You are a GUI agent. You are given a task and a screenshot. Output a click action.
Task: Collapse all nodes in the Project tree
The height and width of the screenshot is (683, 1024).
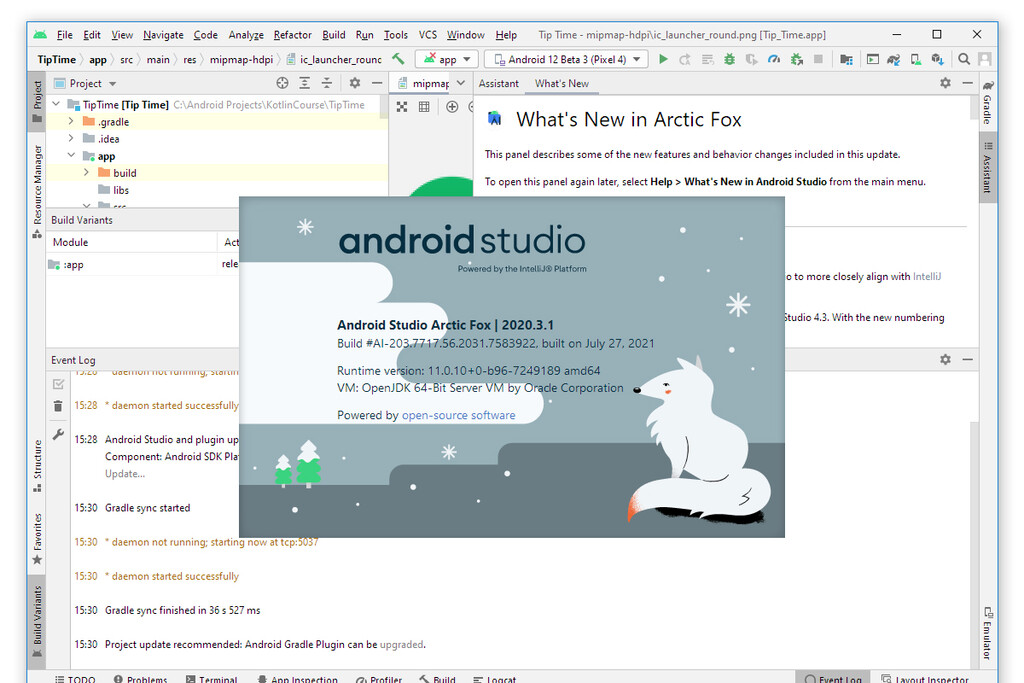point(328,83)
